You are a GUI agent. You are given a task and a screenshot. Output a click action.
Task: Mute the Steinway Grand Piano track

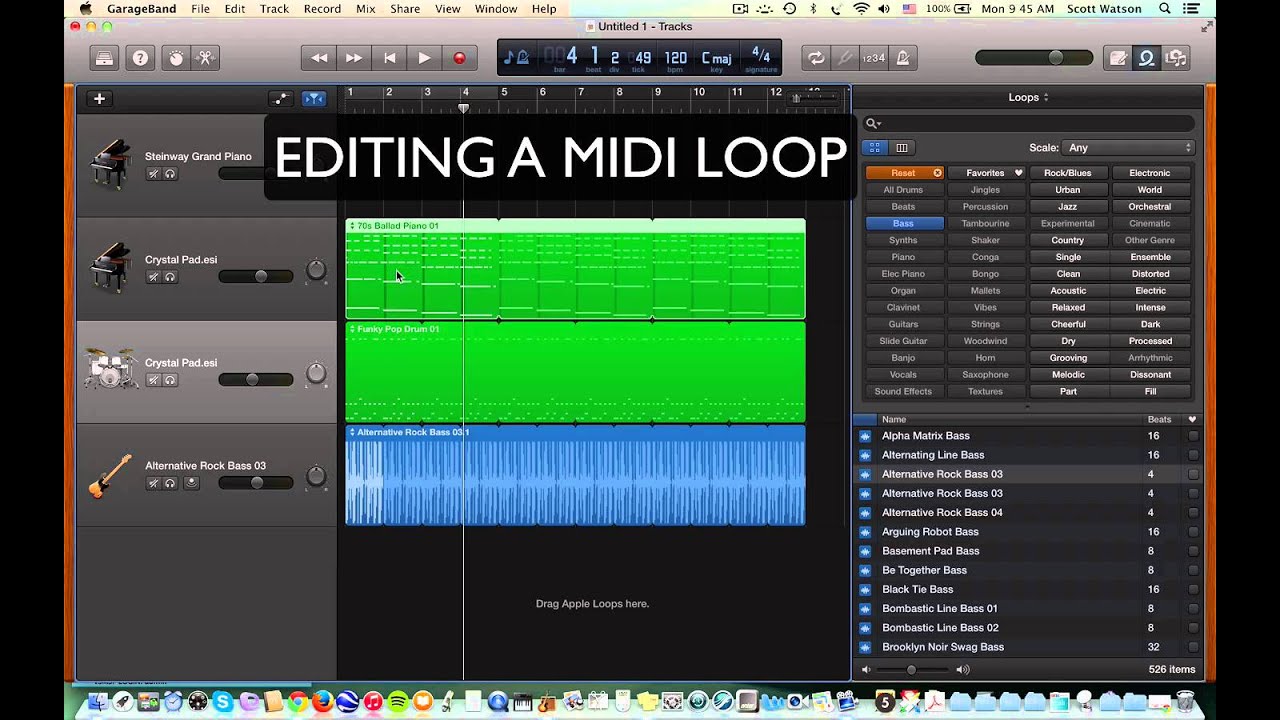[x=153, y=174]
